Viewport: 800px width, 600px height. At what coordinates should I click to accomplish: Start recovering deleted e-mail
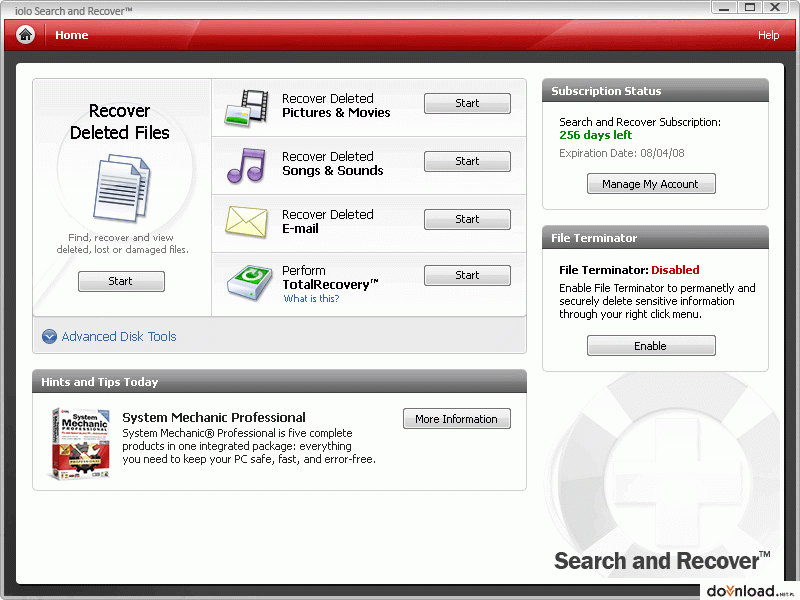[x=467, y=219]
